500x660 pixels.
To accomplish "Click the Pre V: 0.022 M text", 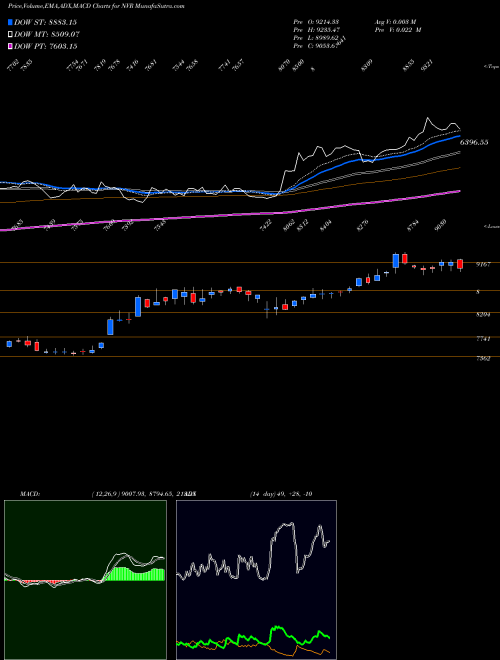I will [x=398, y=30].
